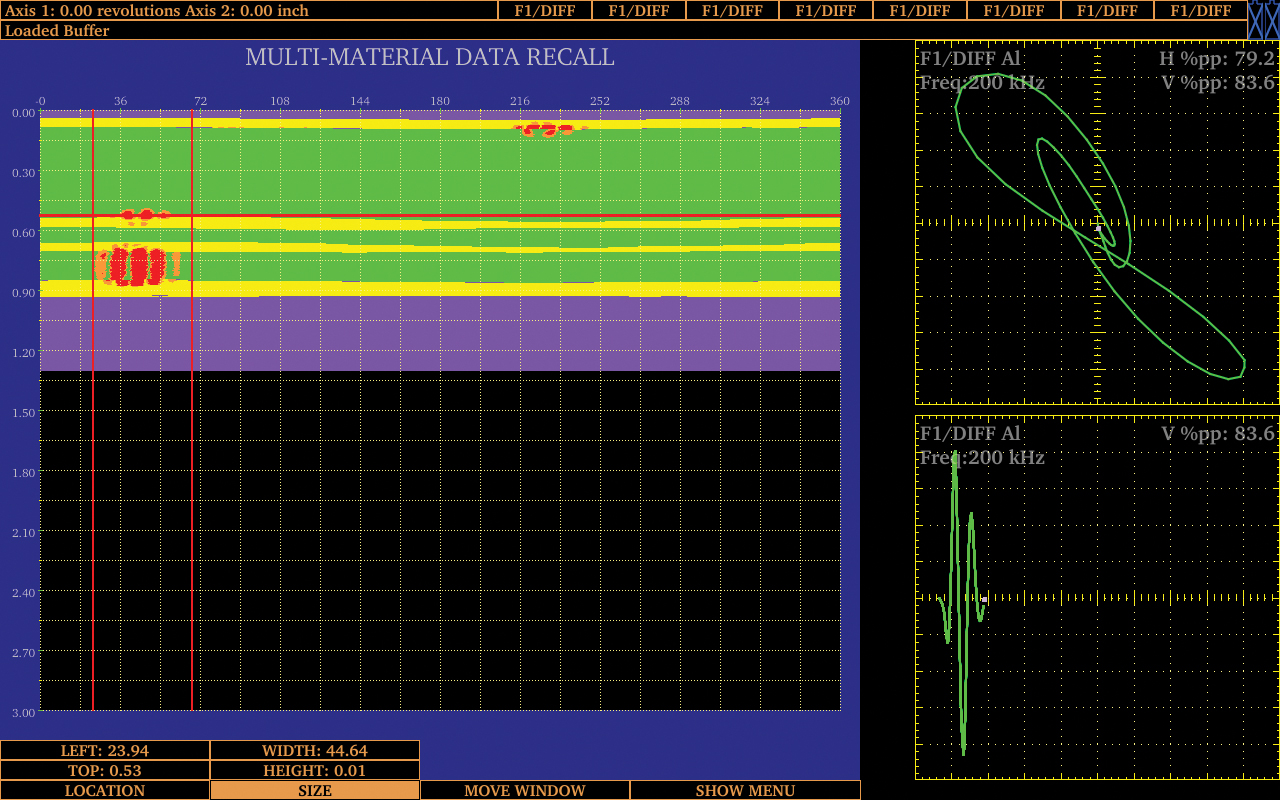Click the LOCATION button
The image size is (1280, 800).
(105, 790)
